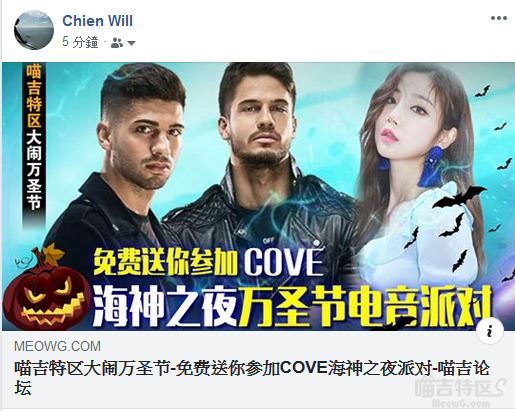
Task: Click the friends audience privacy icon
Action: tap(117, 43)
